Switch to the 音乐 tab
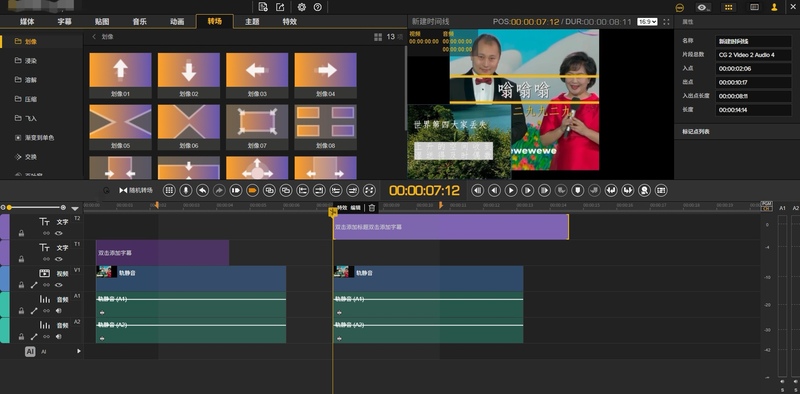The image size is (800, 394). tap(140, 21)
